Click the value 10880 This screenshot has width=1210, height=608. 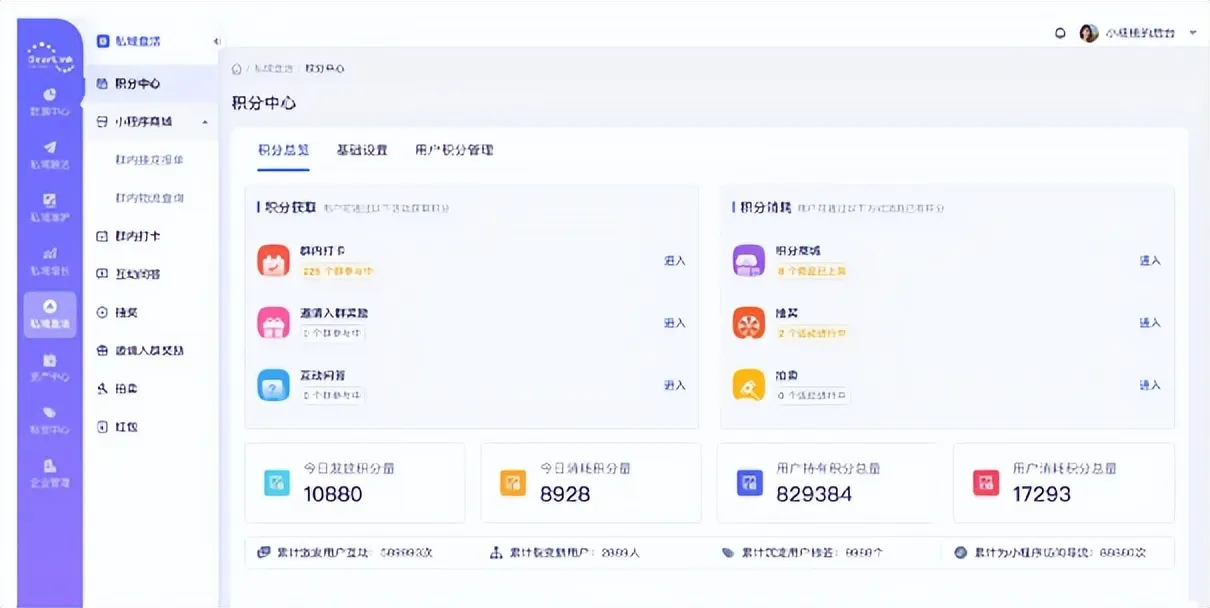[333, 494]
